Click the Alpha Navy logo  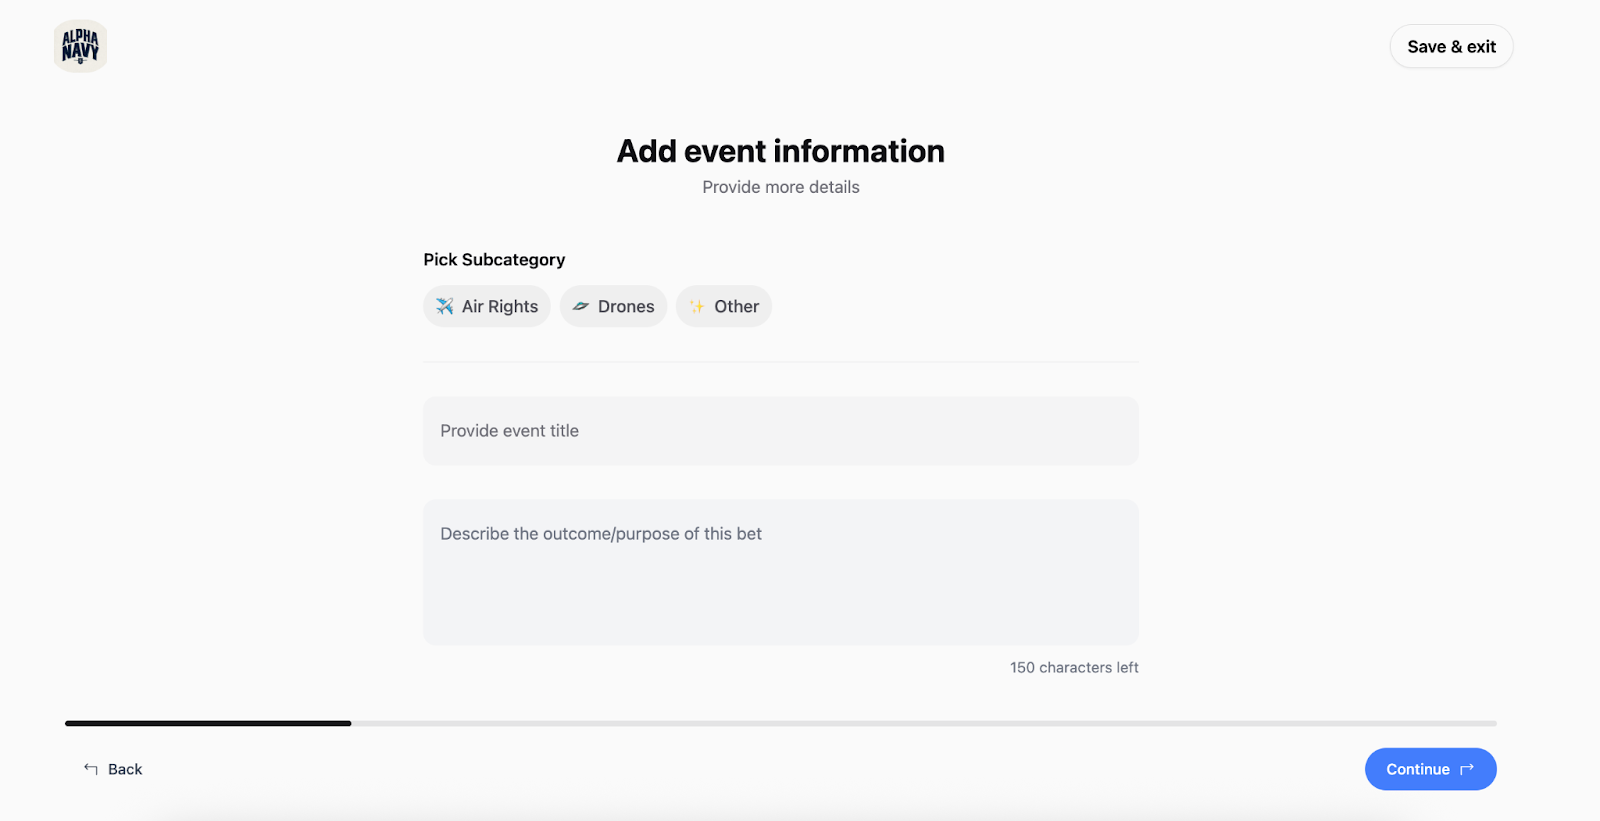[80, 46]
